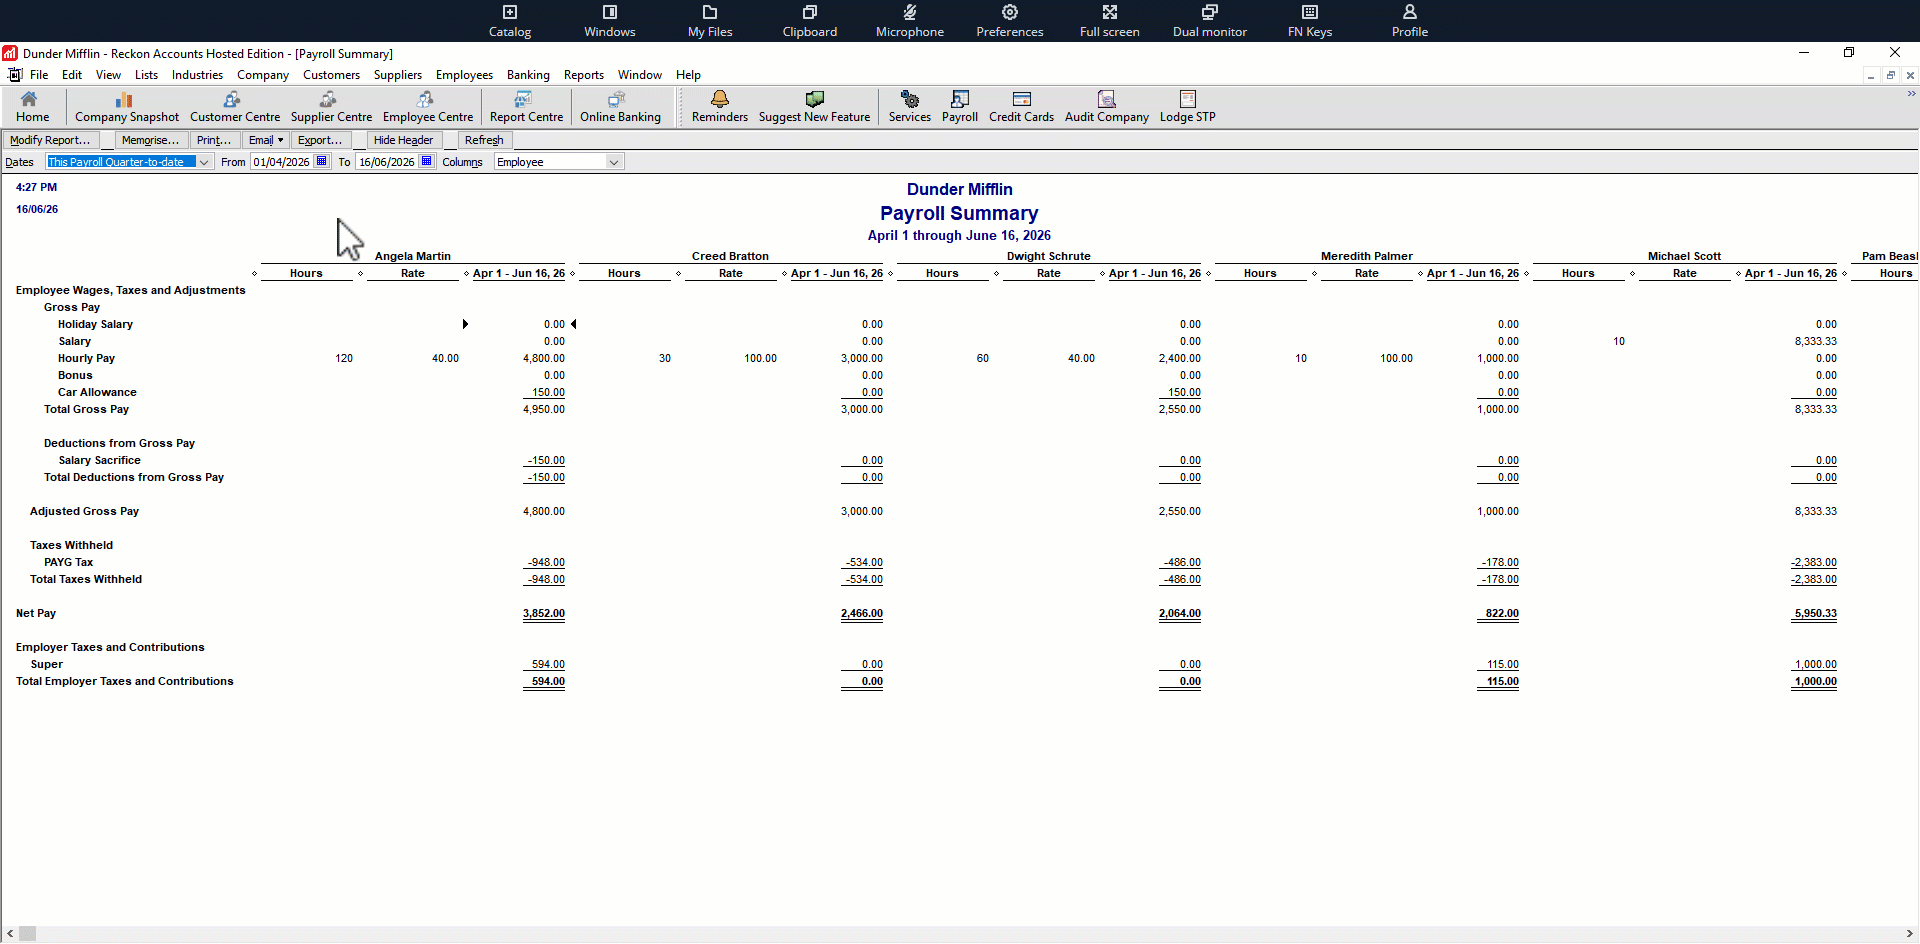Click Export button

pos(320,140)
